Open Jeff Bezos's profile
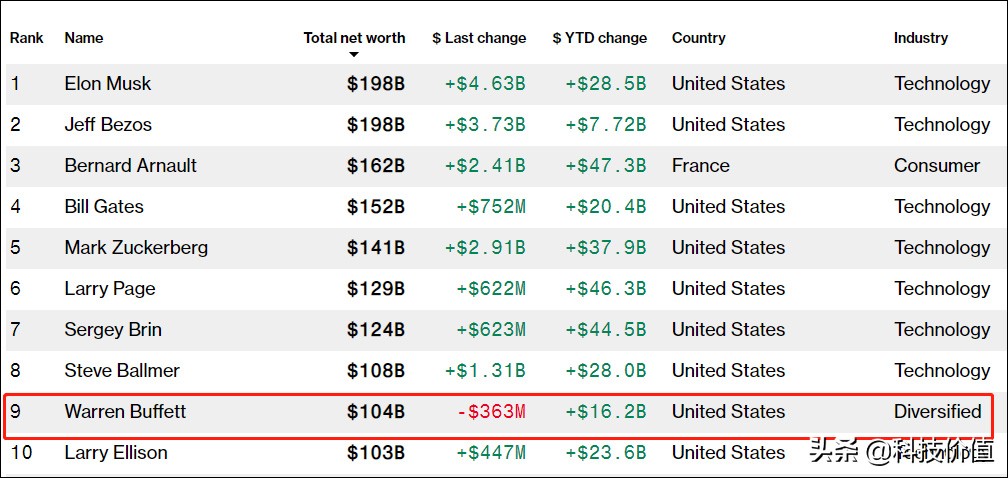 tap(108, 125)
